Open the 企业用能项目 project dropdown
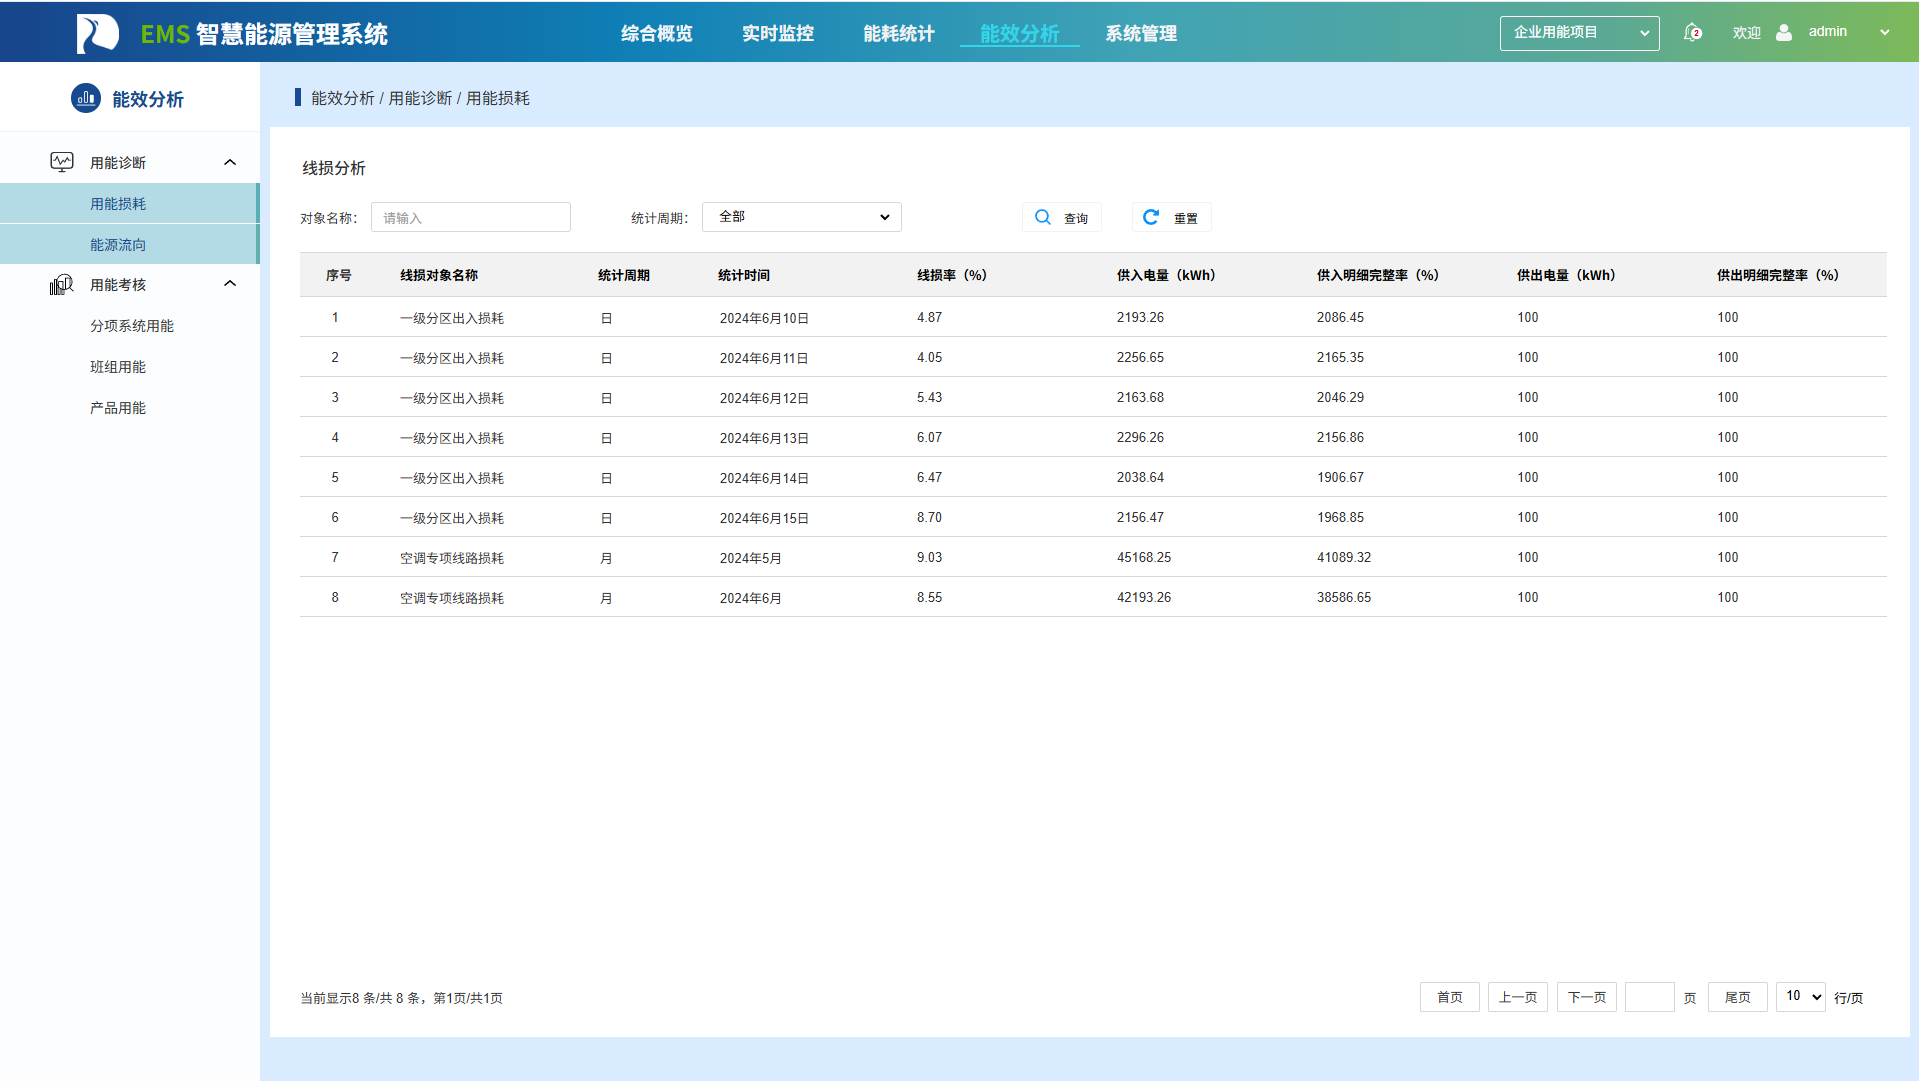 (1579, 33)
